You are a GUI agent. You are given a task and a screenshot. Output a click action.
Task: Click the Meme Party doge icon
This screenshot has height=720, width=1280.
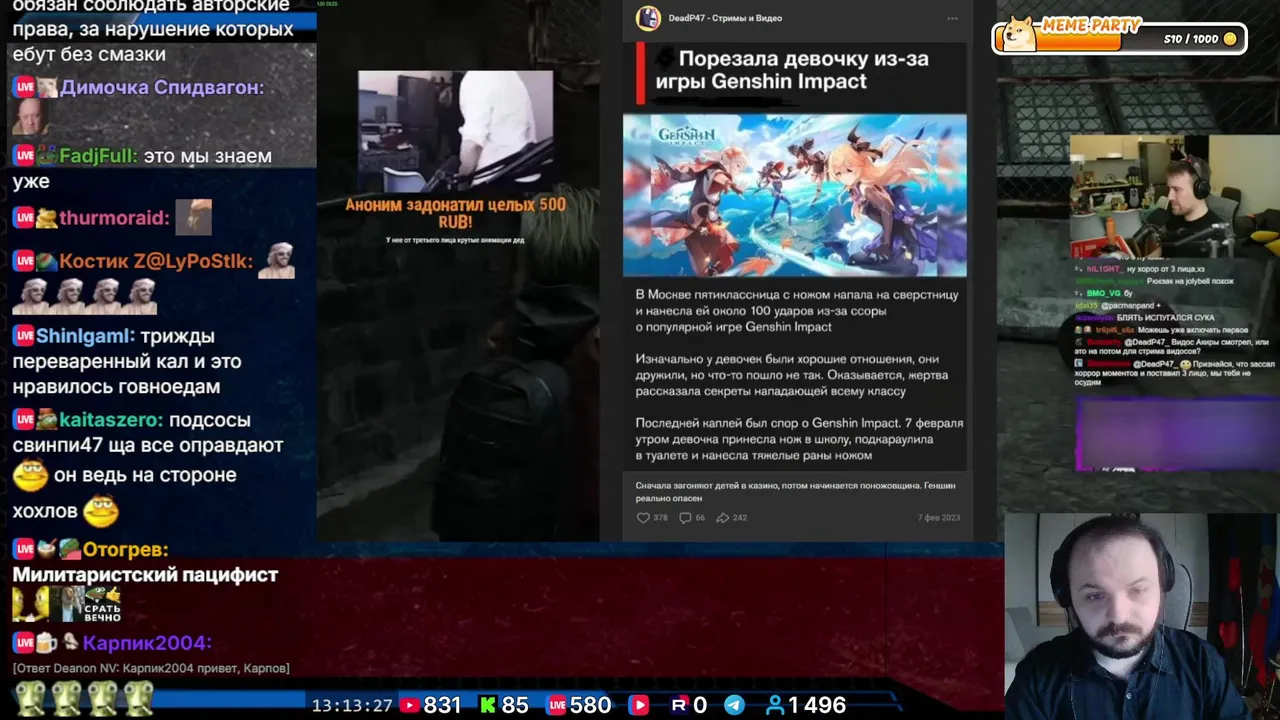[1020, 33]
